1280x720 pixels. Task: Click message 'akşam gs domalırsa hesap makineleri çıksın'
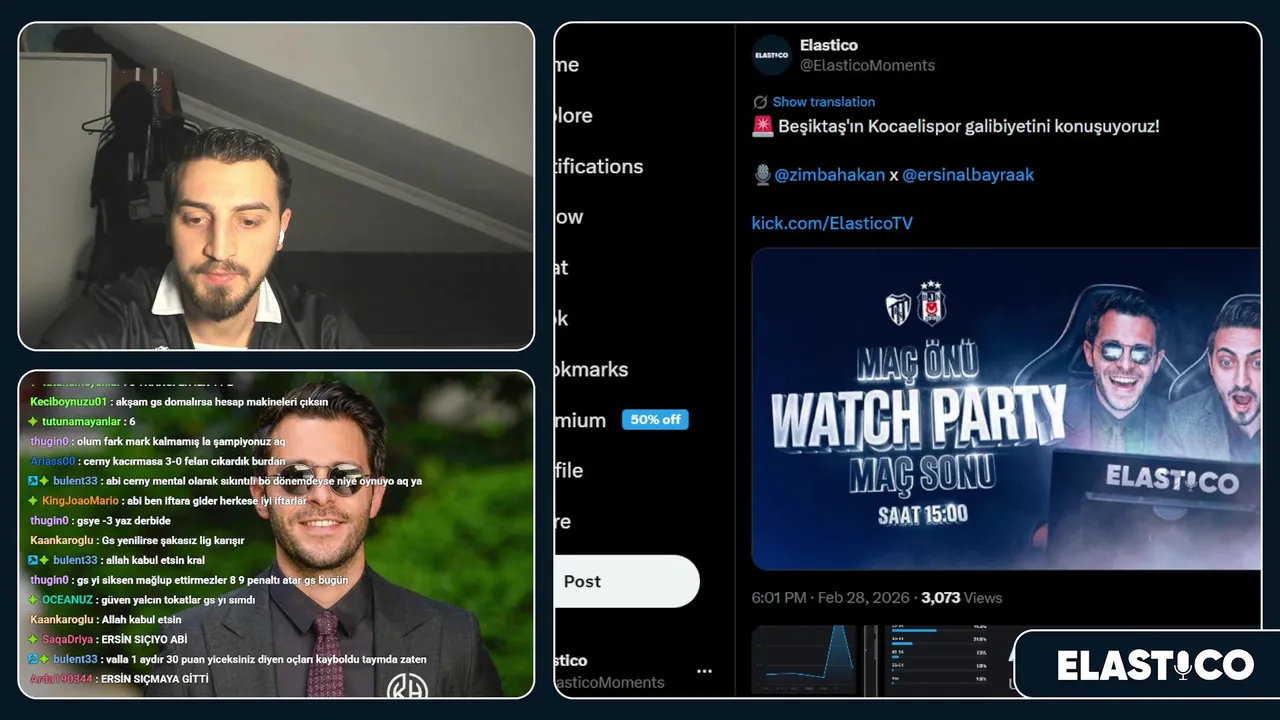click(x=222, y=402)
